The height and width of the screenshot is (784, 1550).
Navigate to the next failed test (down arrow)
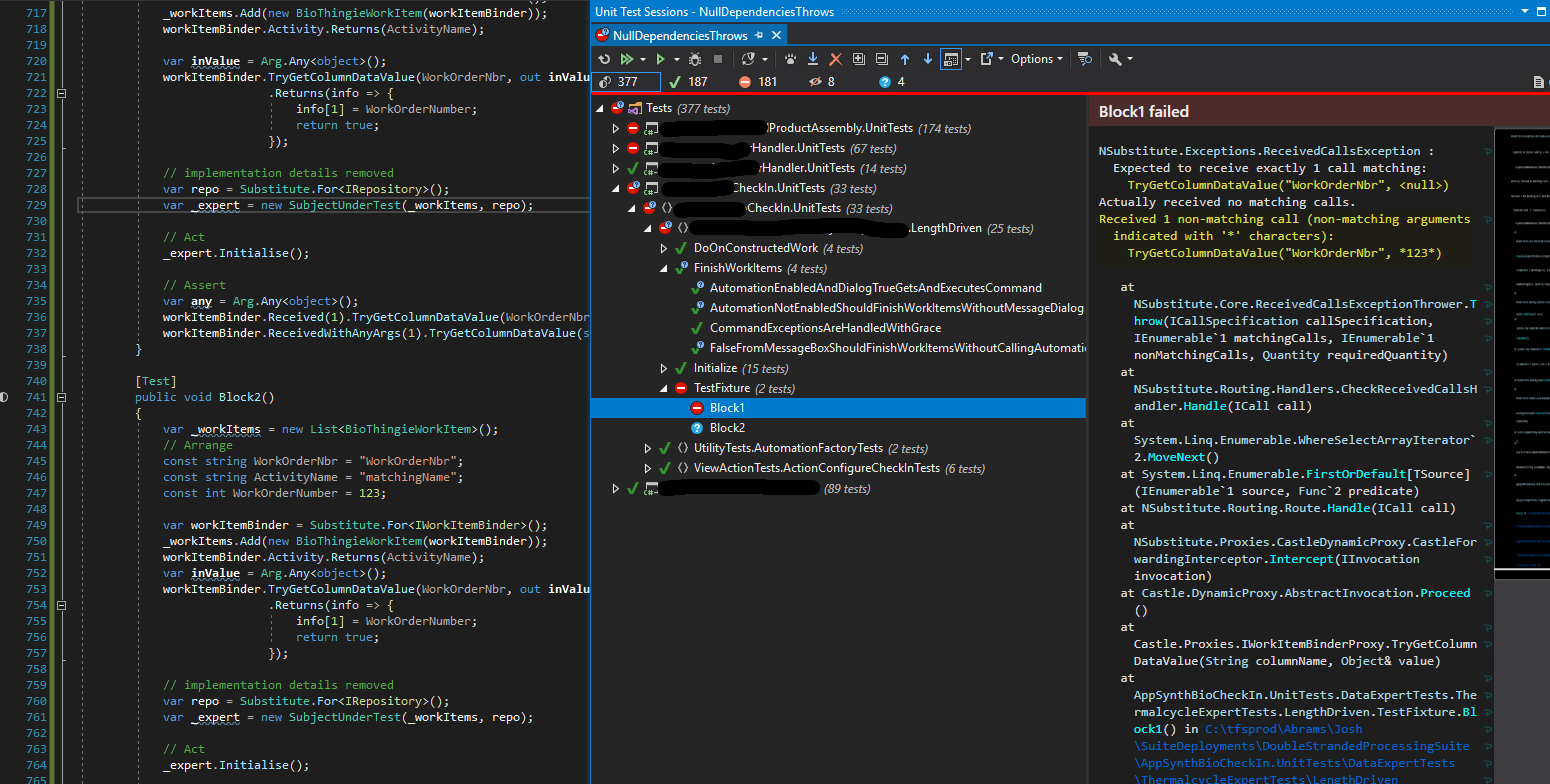coord(926,58)
